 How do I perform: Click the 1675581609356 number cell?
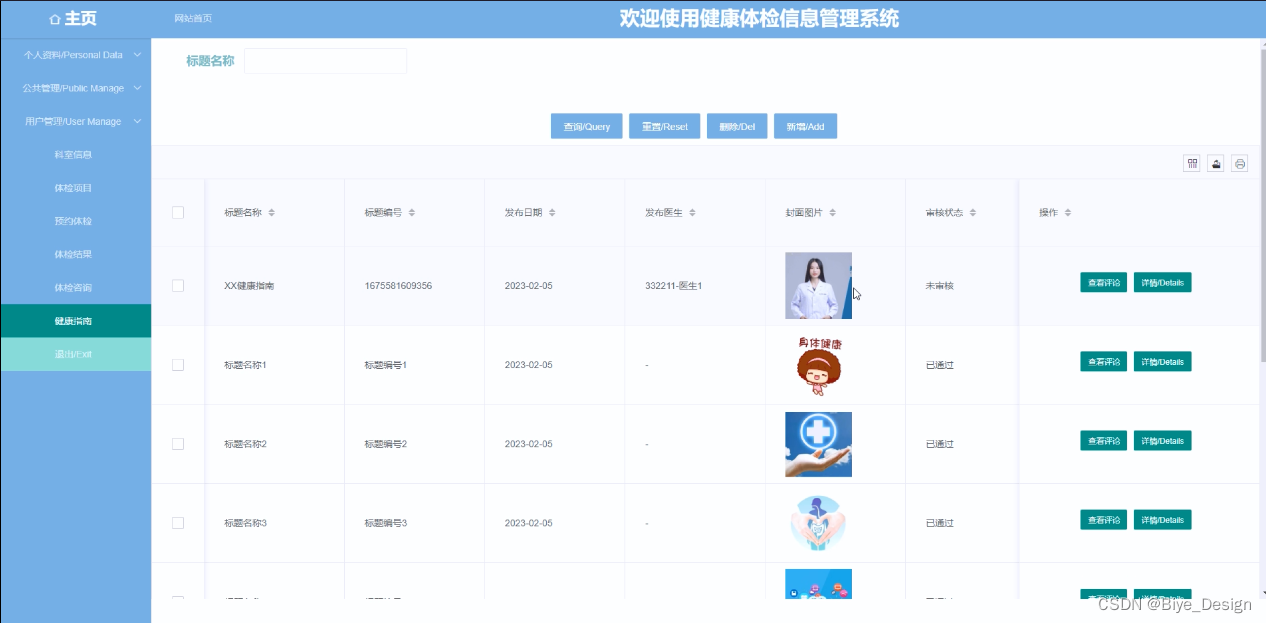point(398,286)
